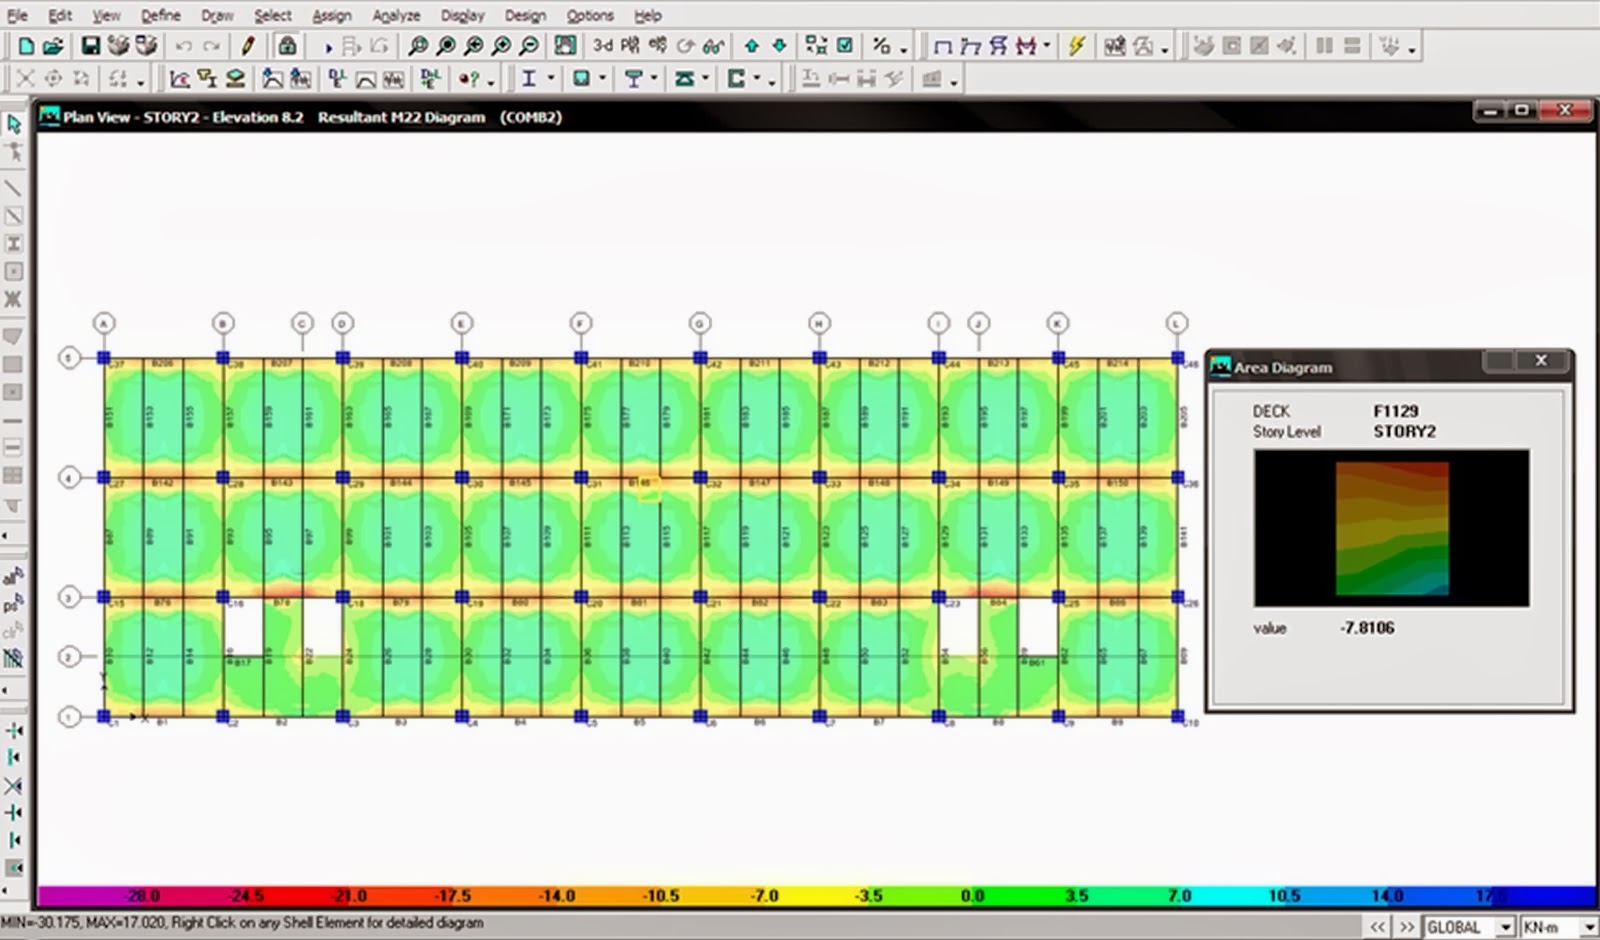Open the Define menu
Image resolution: width=1600 pixels, height=940 pixels.
(x=160, y=15)
